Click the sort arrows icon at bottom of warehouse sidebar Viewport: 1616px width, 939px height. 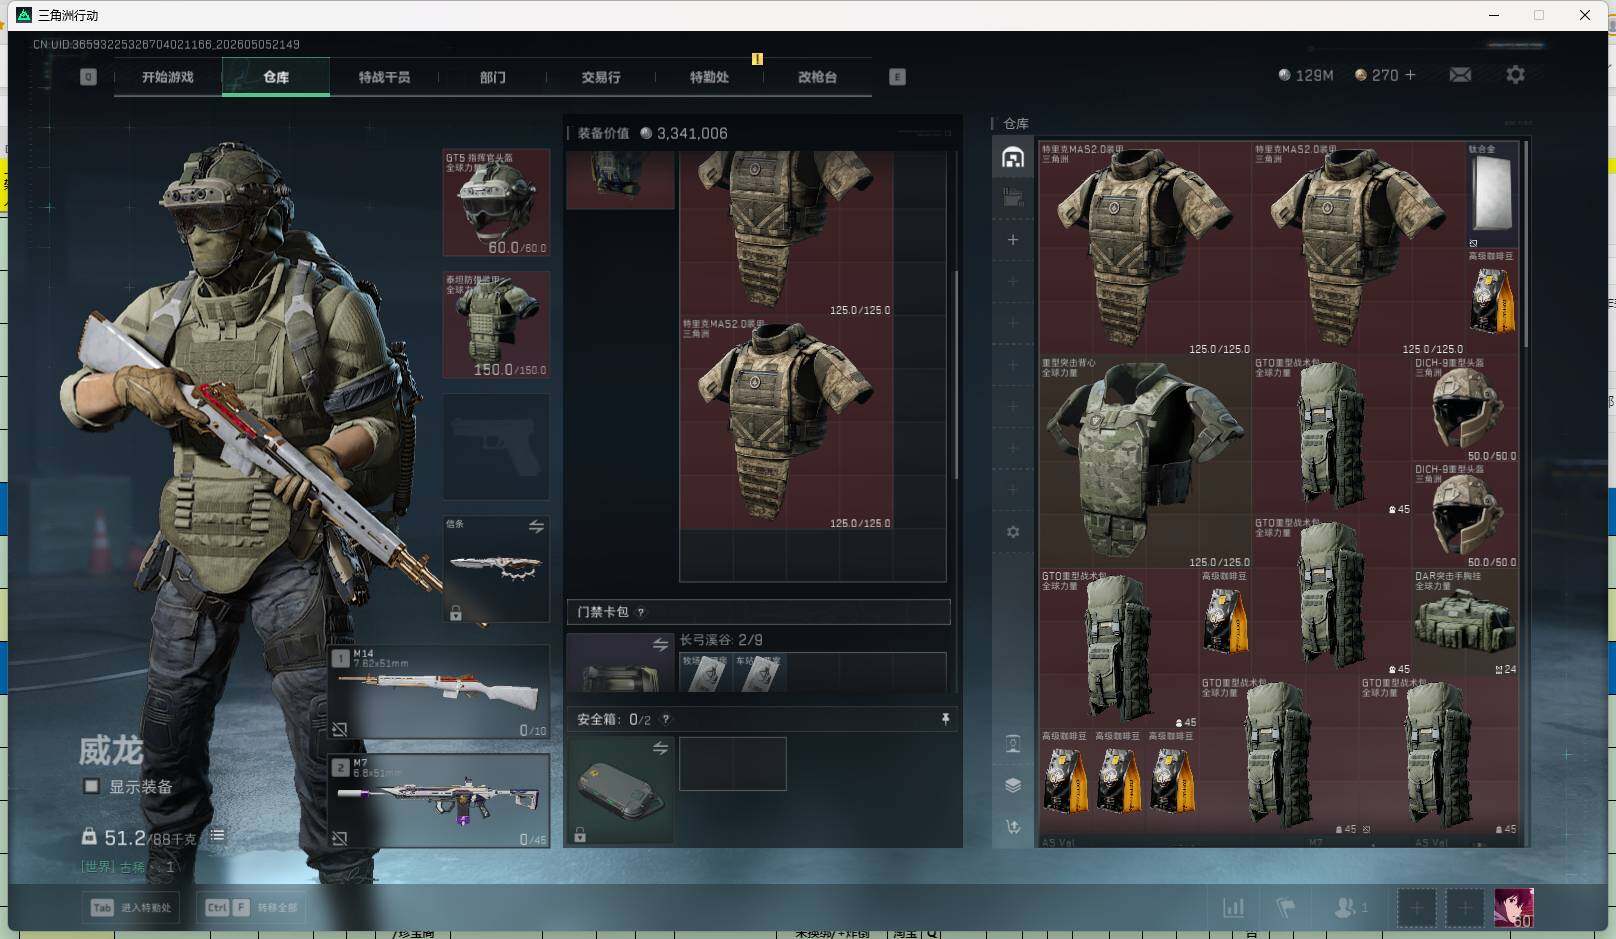(1013, 827)
